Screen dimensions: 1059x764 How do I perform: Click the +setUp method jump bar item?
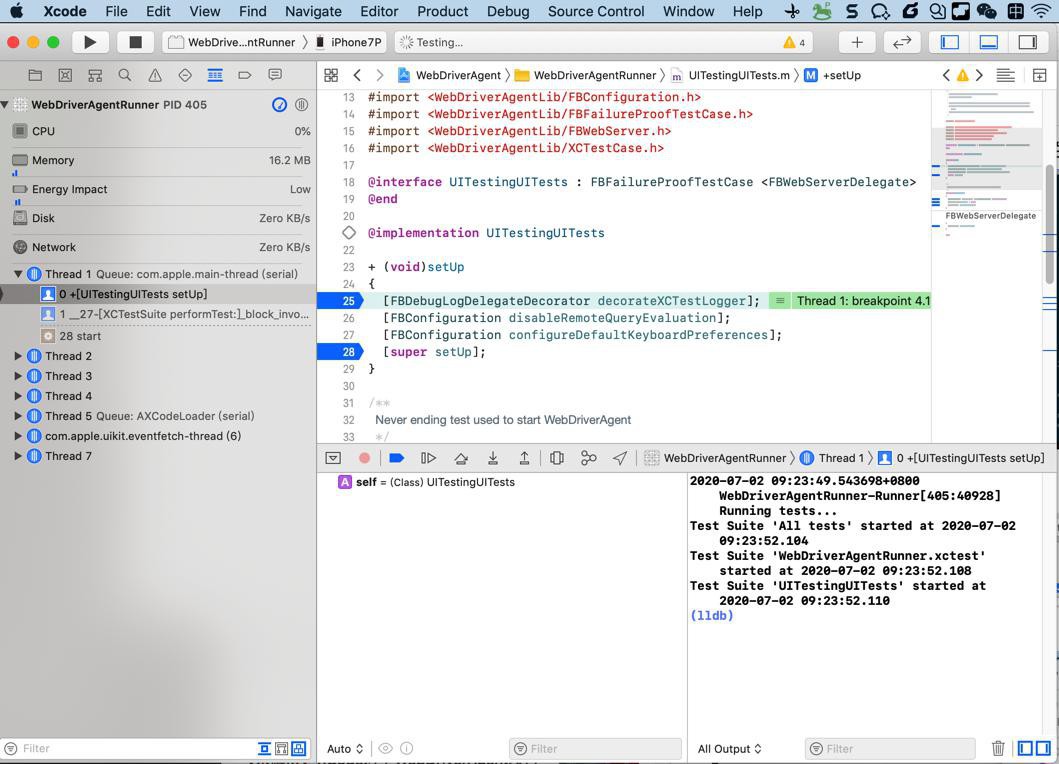[x=832, y=75]
